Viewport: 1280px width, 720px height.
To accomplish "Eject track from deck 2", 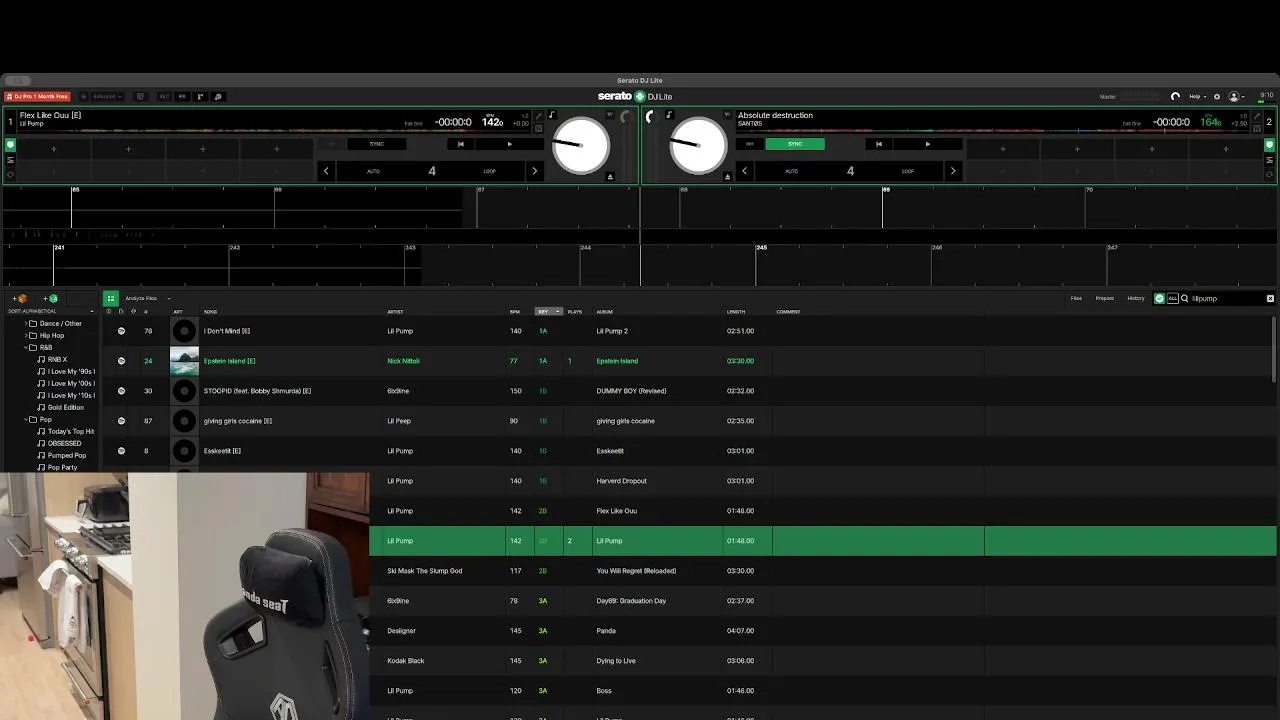I will pos(727,177).
